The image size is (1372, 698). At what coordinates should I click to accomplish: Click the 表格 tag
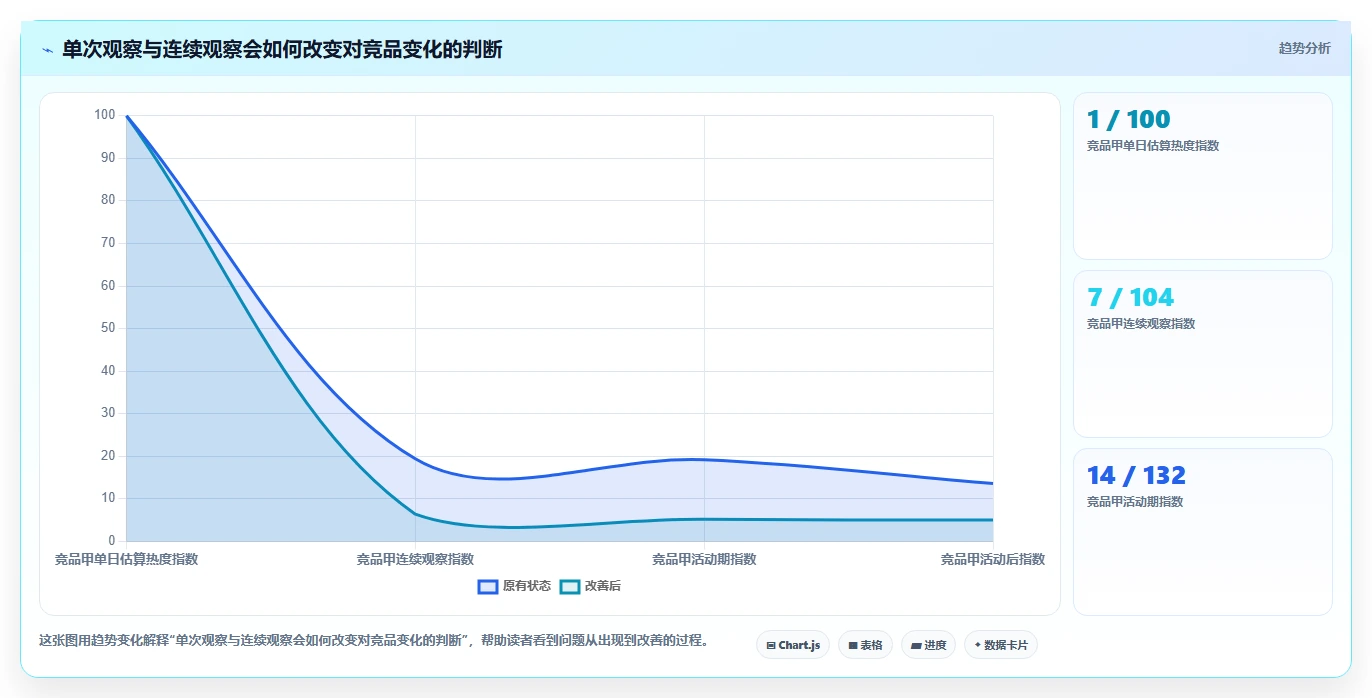865,645
